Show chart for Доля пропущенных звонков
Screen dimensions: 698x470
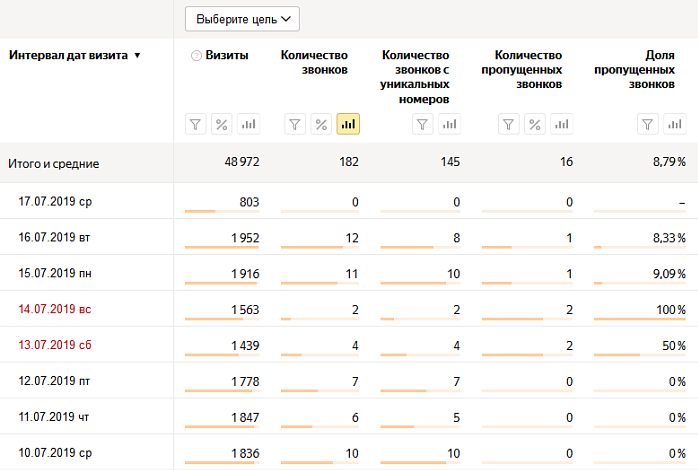pyautogui.click(x=675, y=124)
